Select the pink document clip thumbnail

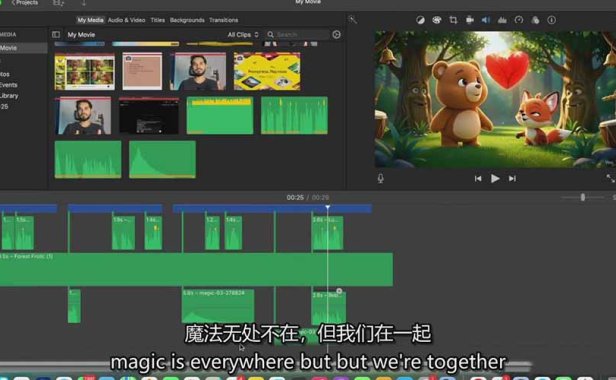pyautogui.click(x=142, y=72)
